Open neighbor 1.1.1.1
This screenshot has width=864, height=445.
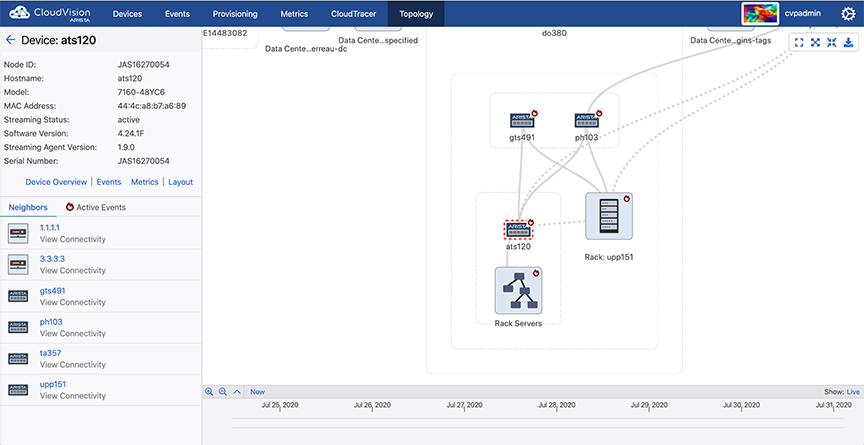click(50, 227)
